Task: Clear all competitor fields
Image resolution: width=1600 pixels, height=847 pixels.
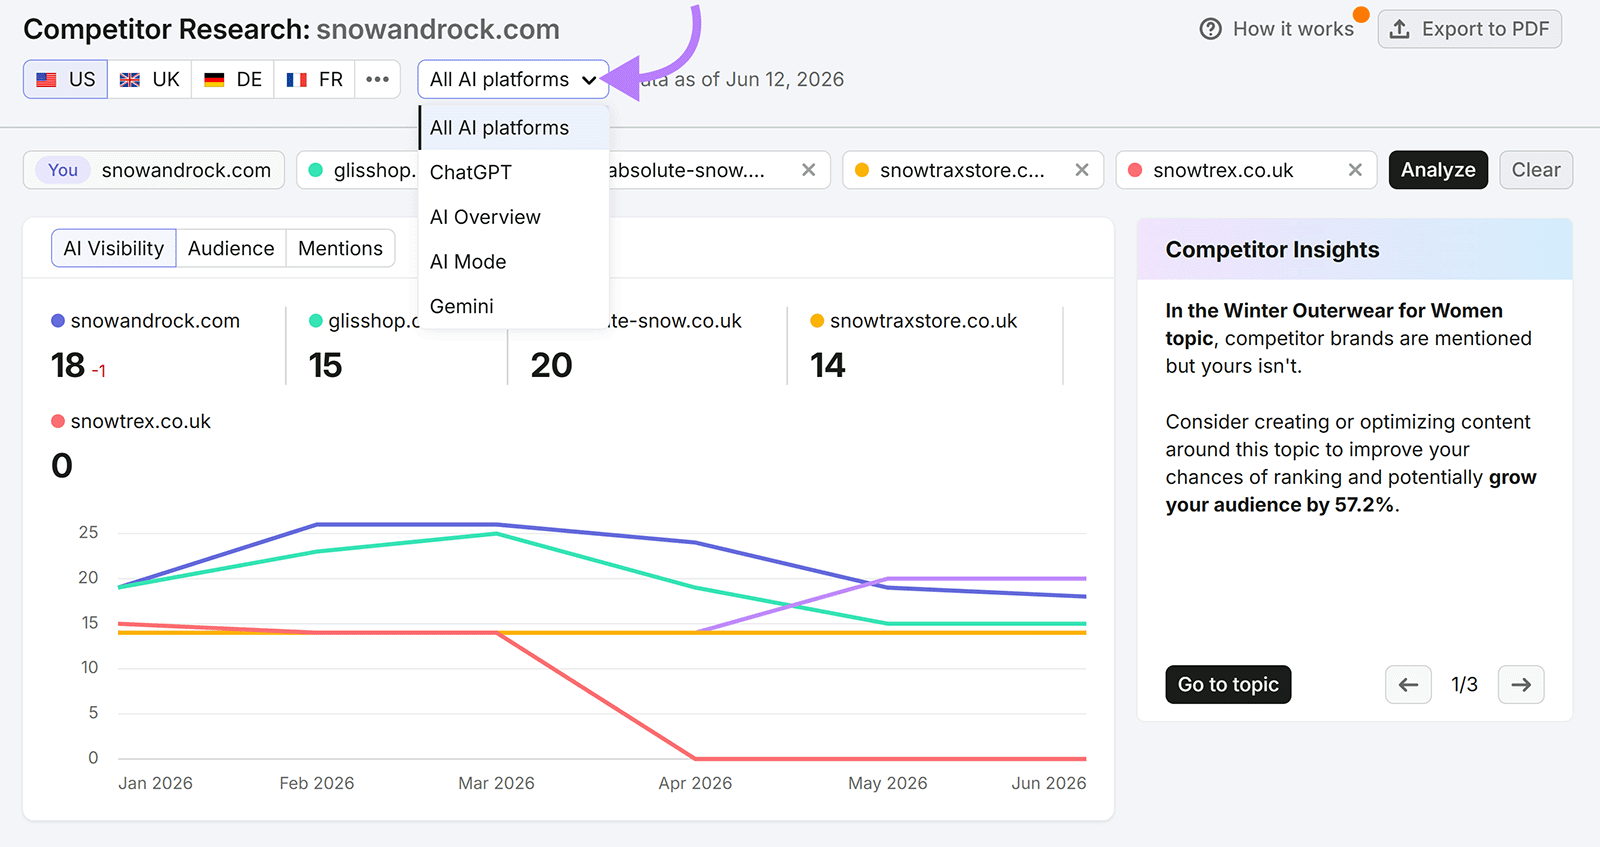Action: point(1536,170)
